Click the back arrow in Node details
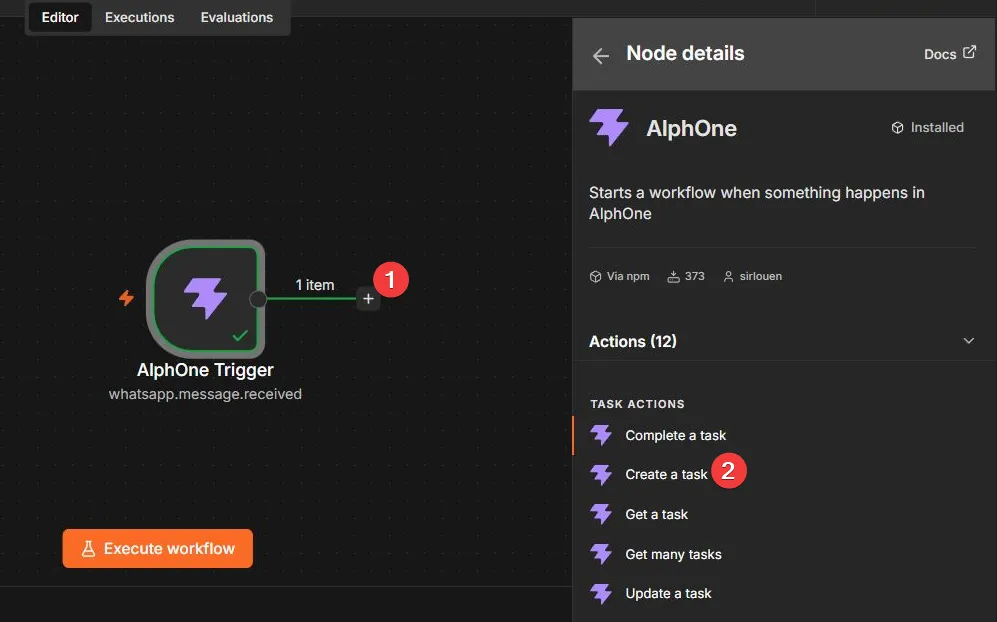 pos(601,55)
